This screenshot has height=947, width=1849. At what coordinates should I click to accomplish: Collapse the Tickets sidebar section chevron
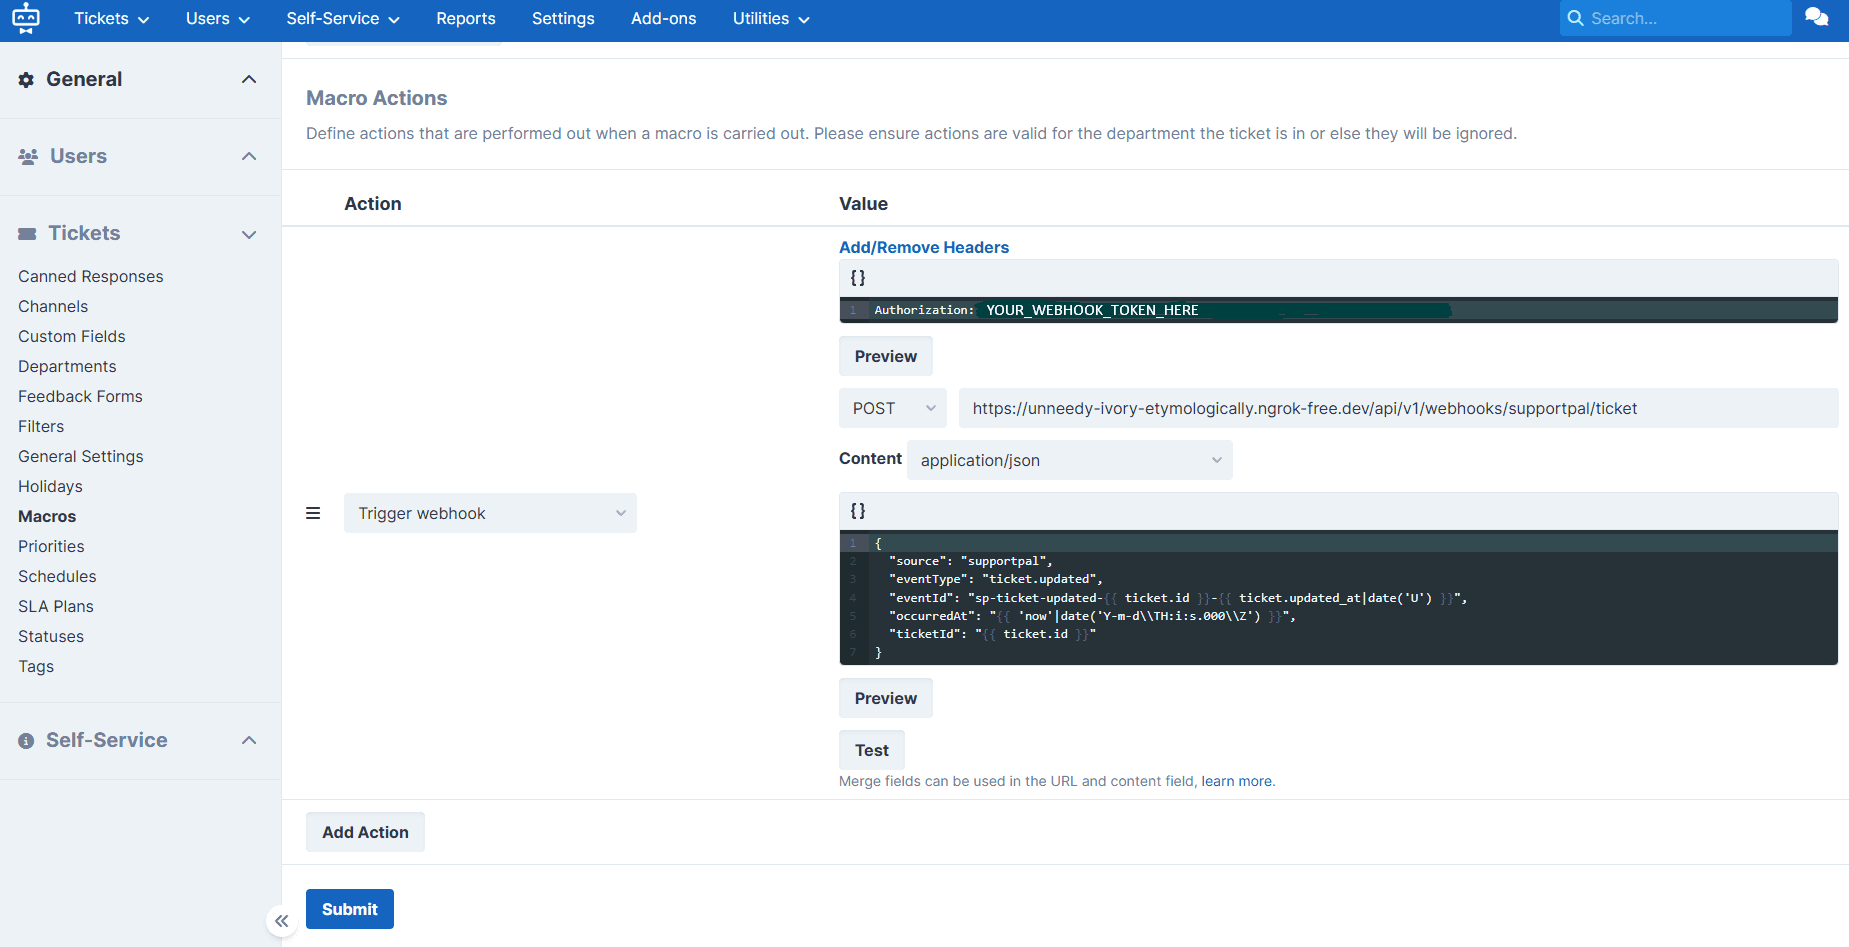point(249,234)
